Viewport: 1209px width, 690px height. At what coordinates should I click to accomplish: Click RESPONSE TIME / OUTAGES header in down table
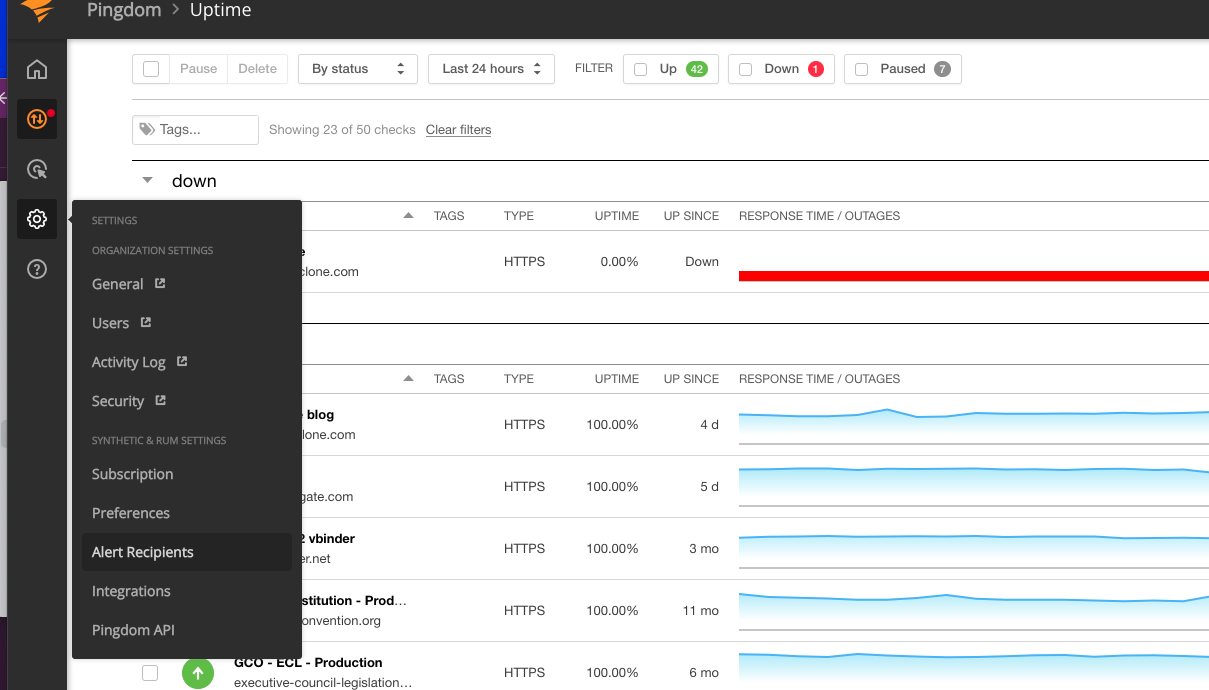pos(819,216)
